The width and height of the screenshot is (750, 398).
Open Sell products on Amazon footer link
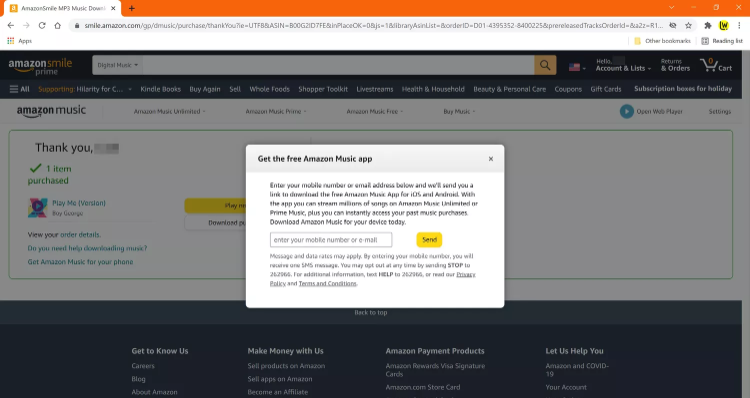pyautogui.click(x=286, y=366)
